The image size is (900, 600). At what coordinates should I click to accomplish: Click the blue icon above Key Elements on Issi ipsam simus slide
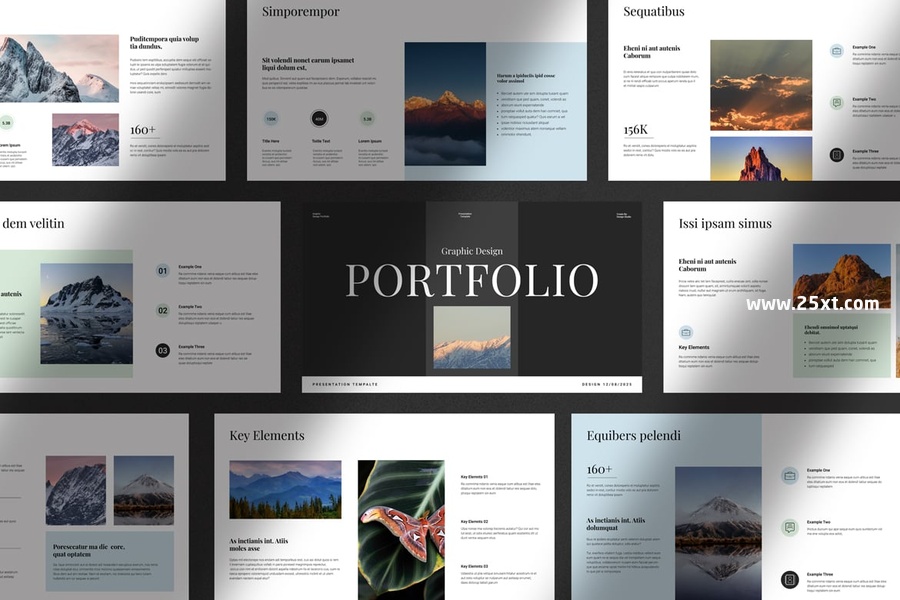pos(685,332)
